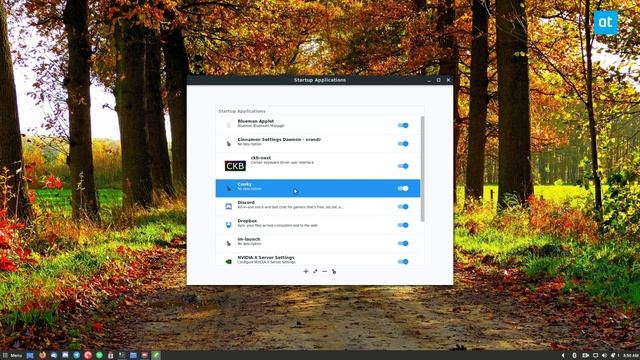Open Telegram from the panel
Image resolution: width=640 pixels, height=360 pixels.
(76, 355)
